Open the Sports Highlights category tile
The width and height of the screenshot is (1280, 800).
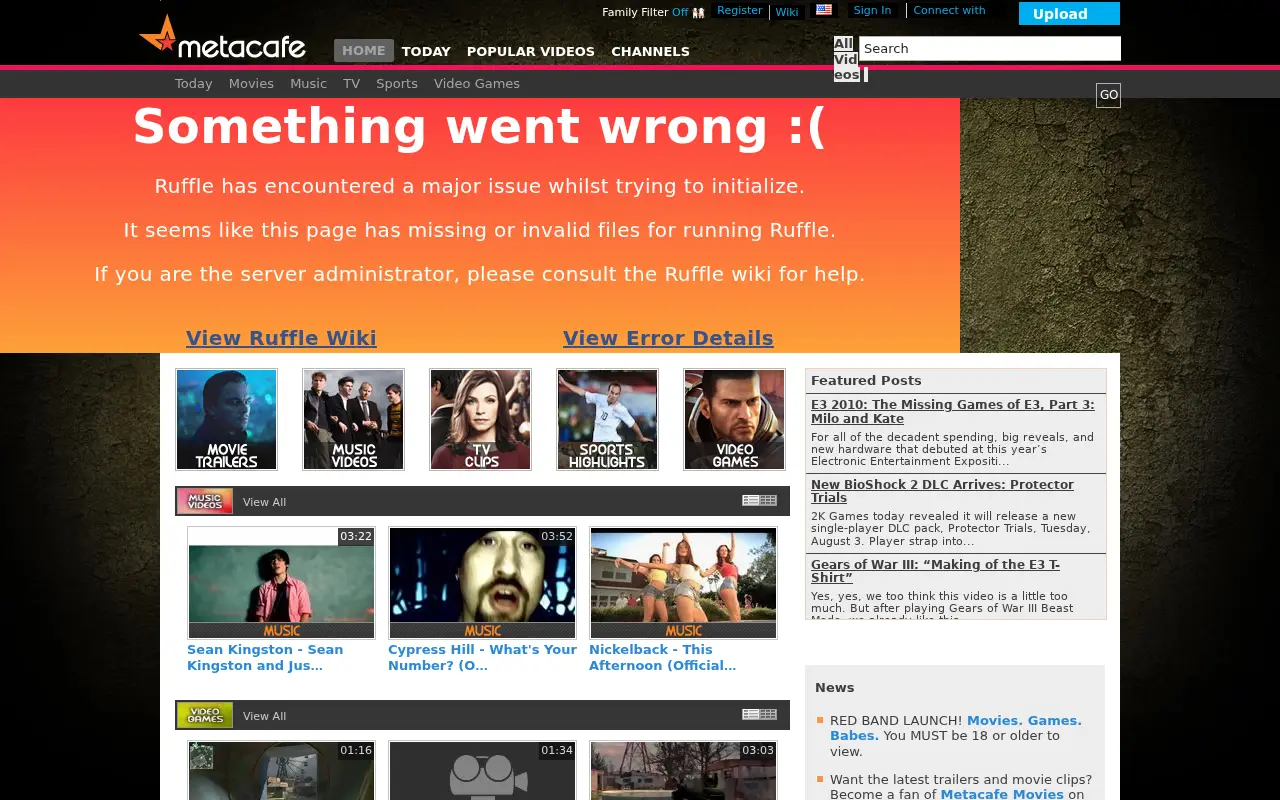pyautogui.click(x=607, y=419)
